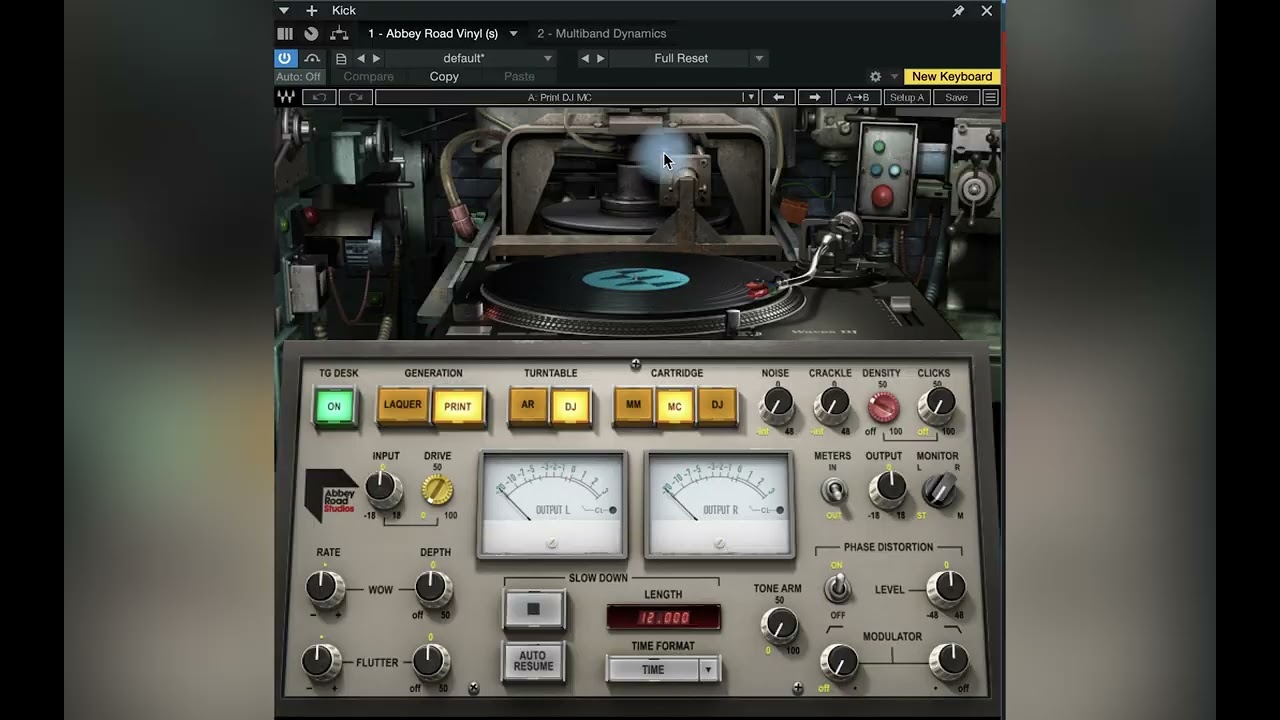Click the Copy button
Viewport: 1280px width, 720px height.
click(x=444, y=76)
